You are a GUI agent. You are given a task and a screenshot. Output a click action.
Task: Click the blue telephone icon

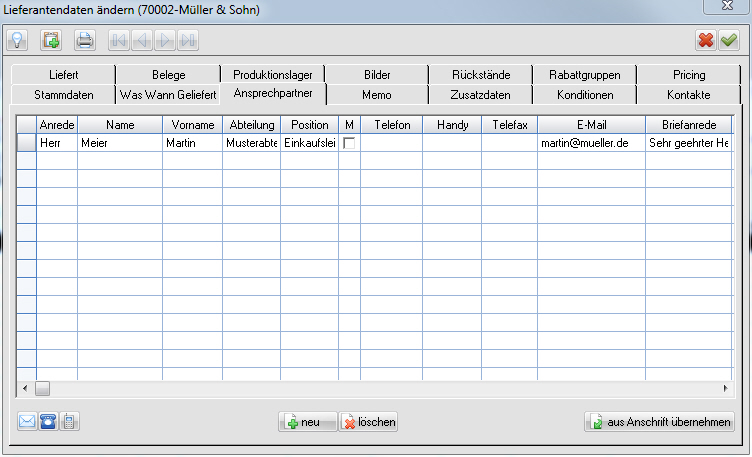click(x=48, y=422)
